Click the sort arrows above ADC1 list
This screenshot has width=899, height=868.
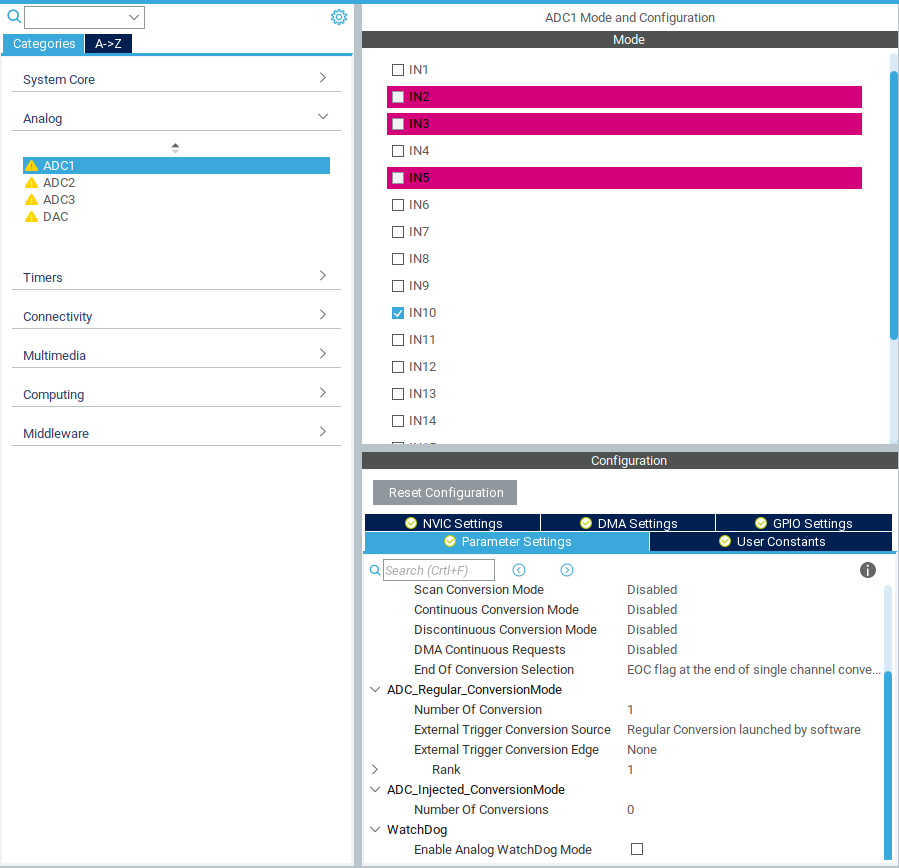pyautogui.click(x=175, y=148)
